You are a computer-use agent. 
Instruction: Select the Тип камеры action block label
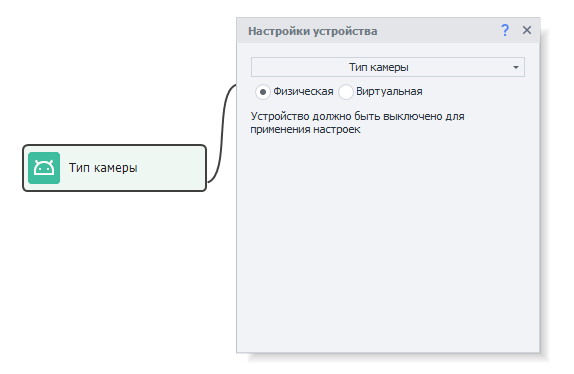103,168
